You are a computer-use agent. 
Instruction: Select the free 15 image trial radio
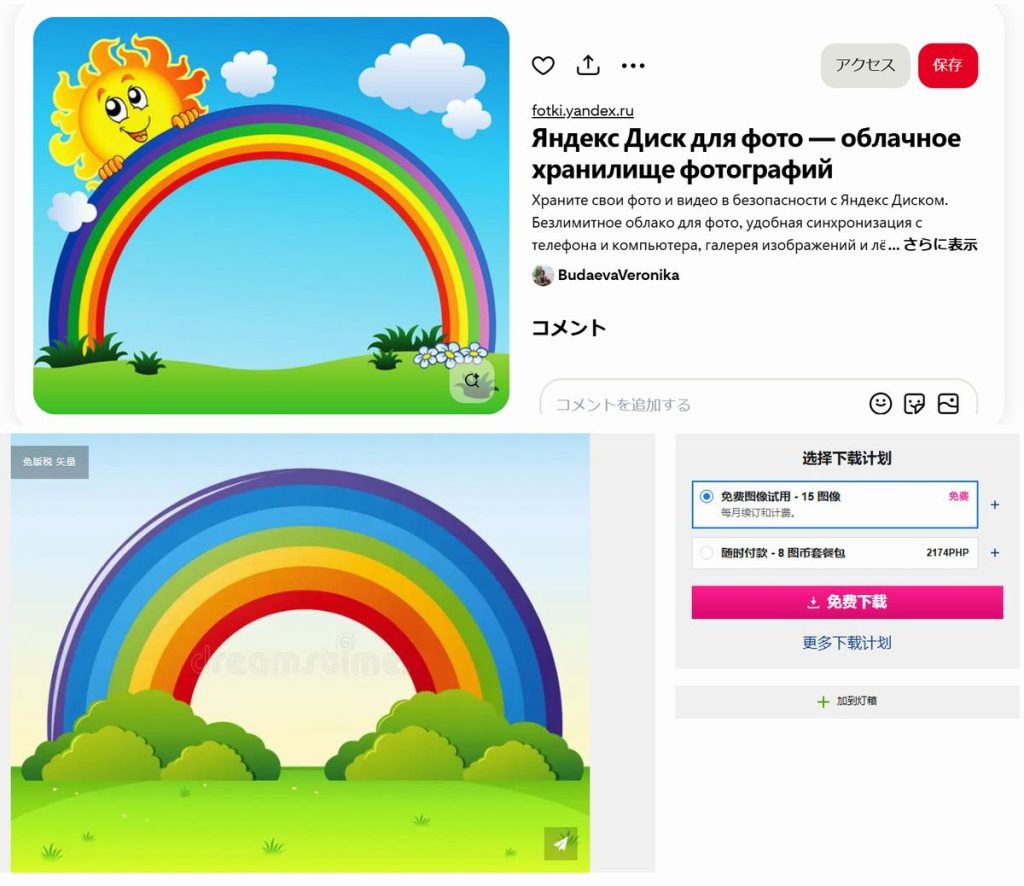pyautogui.click(x=706, y=496)
